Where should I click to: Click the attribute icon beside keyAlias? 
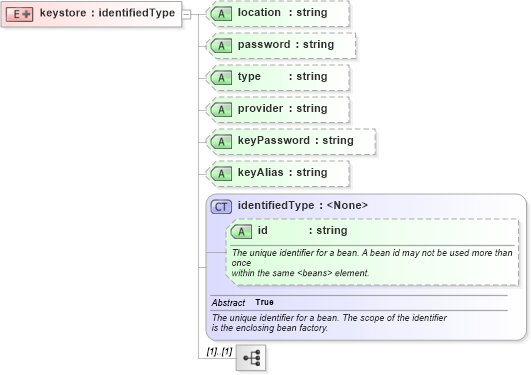coord(221,173)
